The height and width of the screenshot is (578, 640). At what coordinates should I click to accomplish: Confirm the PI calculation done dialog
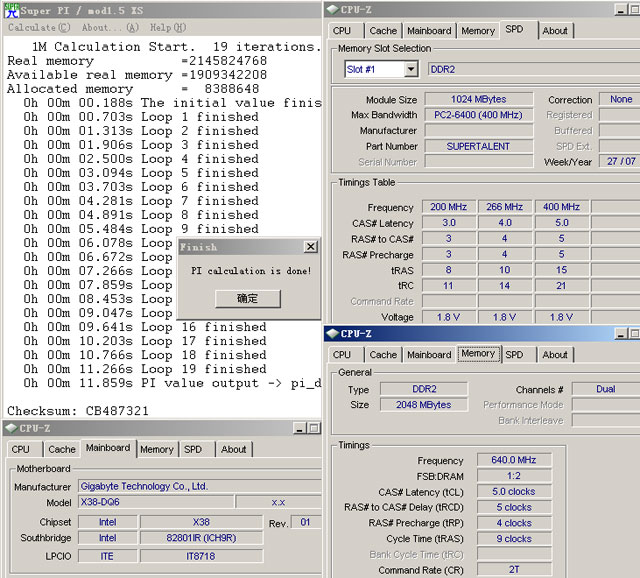click(x=247, y=299)
